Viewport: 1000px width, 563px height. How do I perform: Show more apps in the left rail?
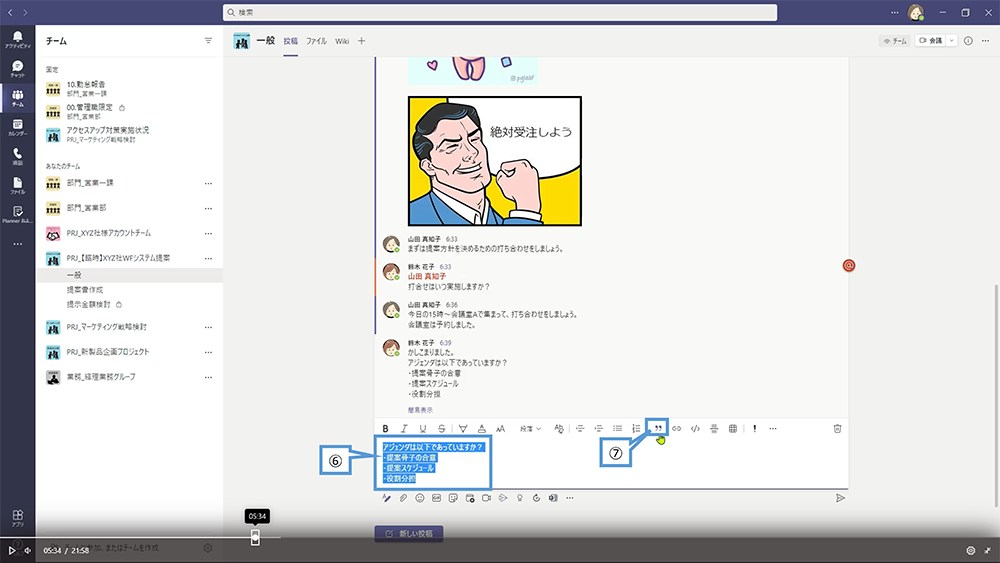(17, 244)
